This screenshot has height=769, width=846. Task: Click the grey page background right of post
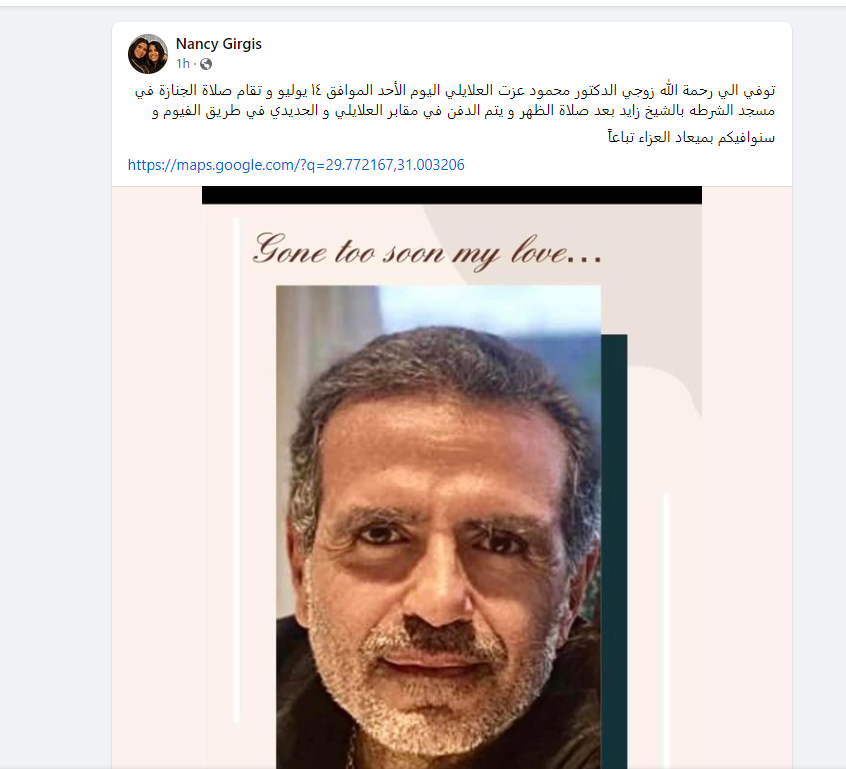(x=819, y=378)
